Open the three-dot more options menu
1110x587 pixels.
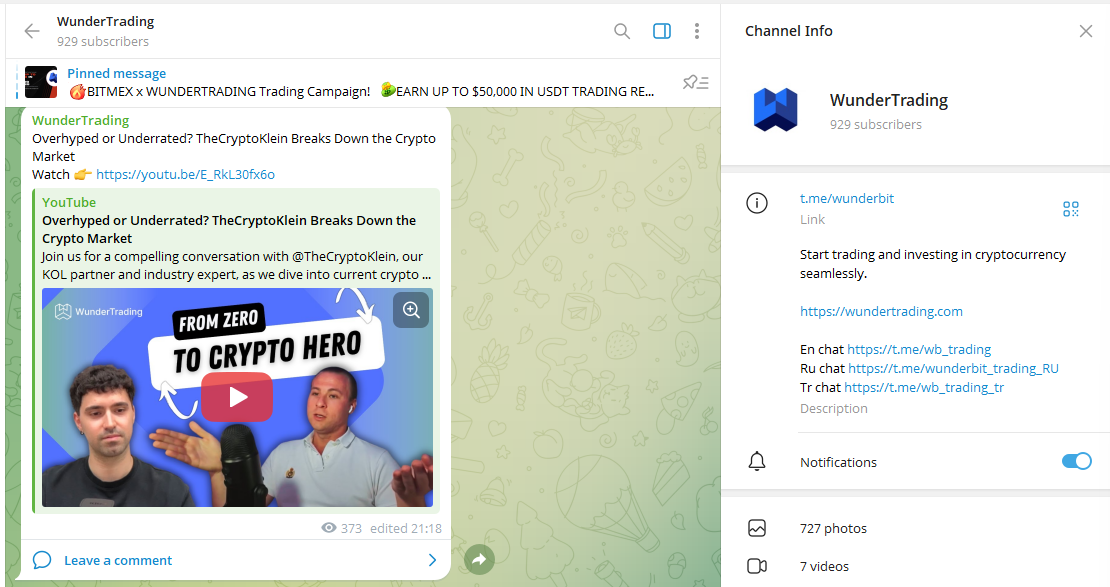pyautogui.click(x=697, y=31)
